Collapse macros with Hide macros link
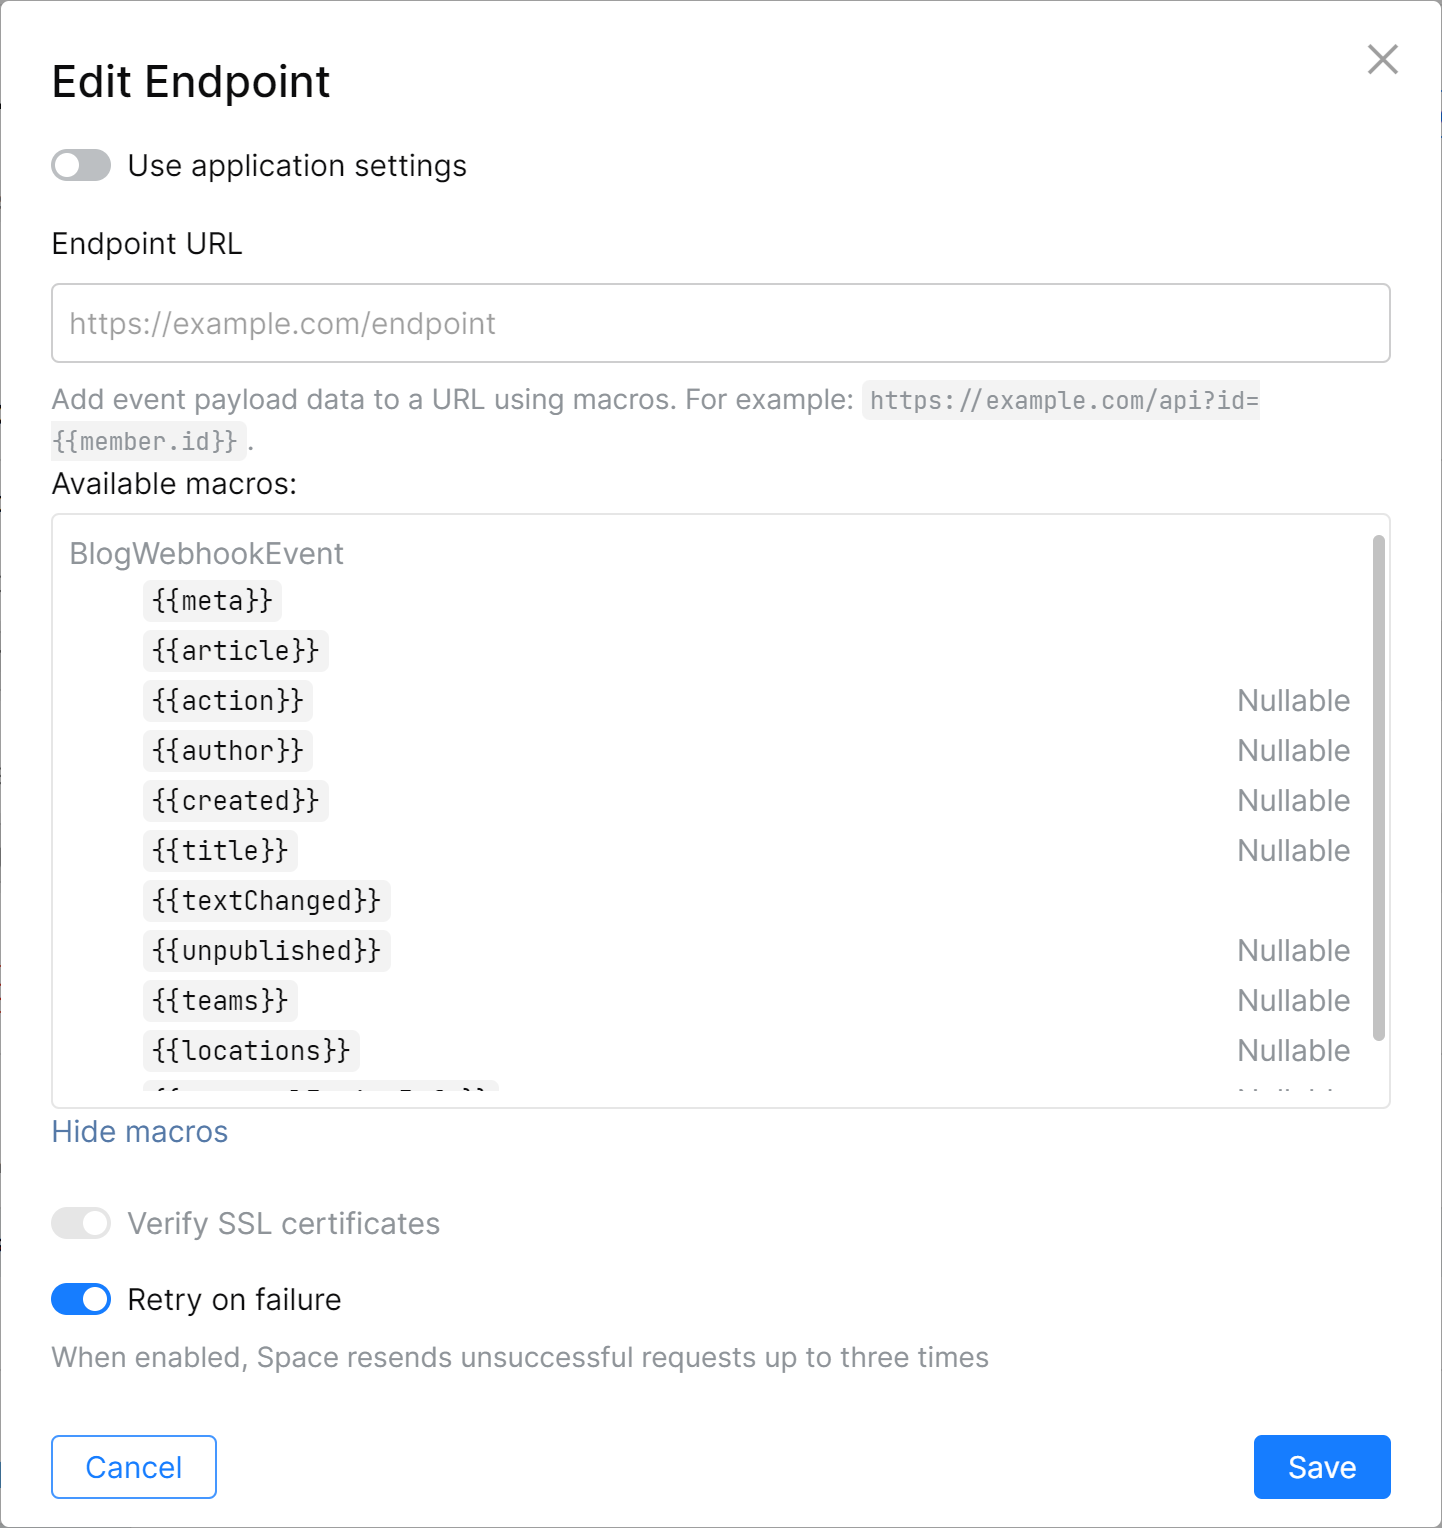Image resolution: width=1442 pixels, height=1528 pixels. pos(140,1131)
